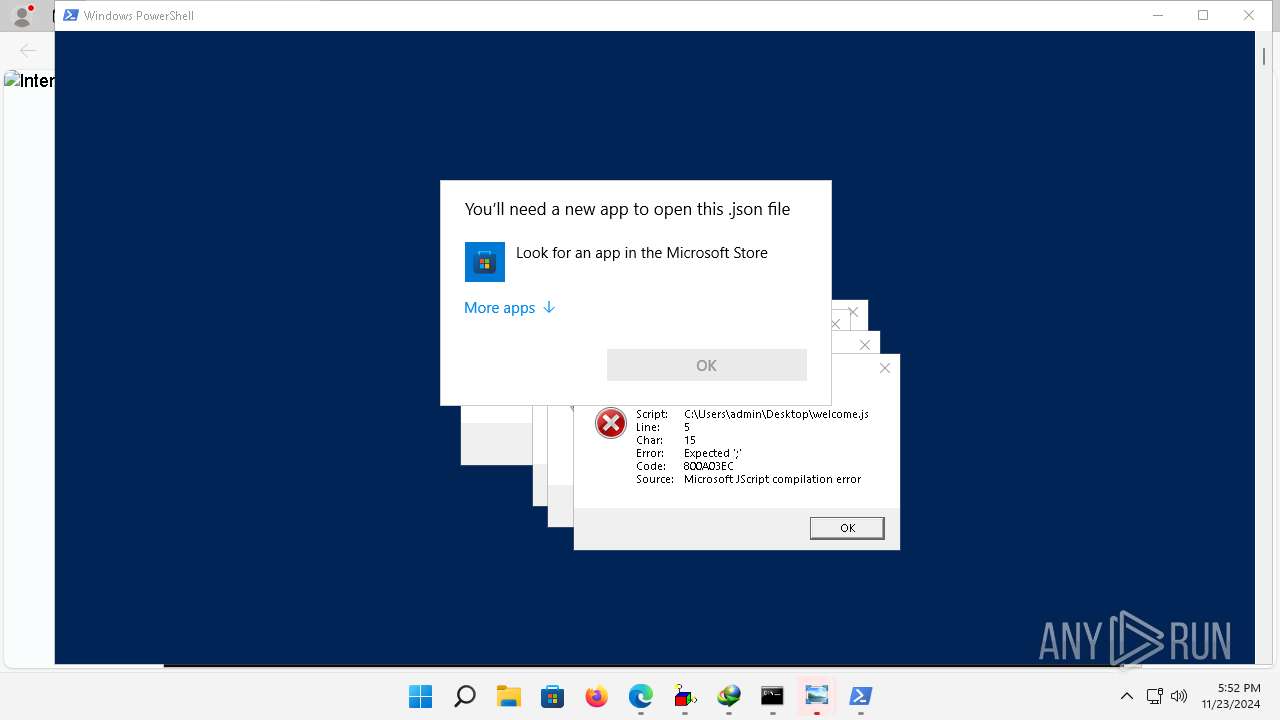The height and width of the screenshot is (720, 1280).
Task: Click the red error icon in script dialog
Action: (x=610, y=423)
